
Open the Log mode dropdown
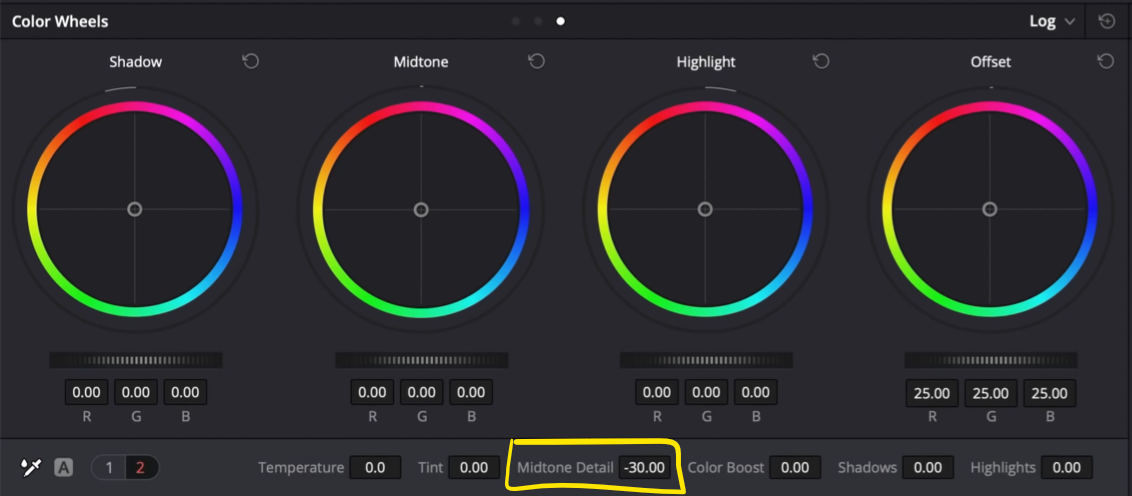1052,21
